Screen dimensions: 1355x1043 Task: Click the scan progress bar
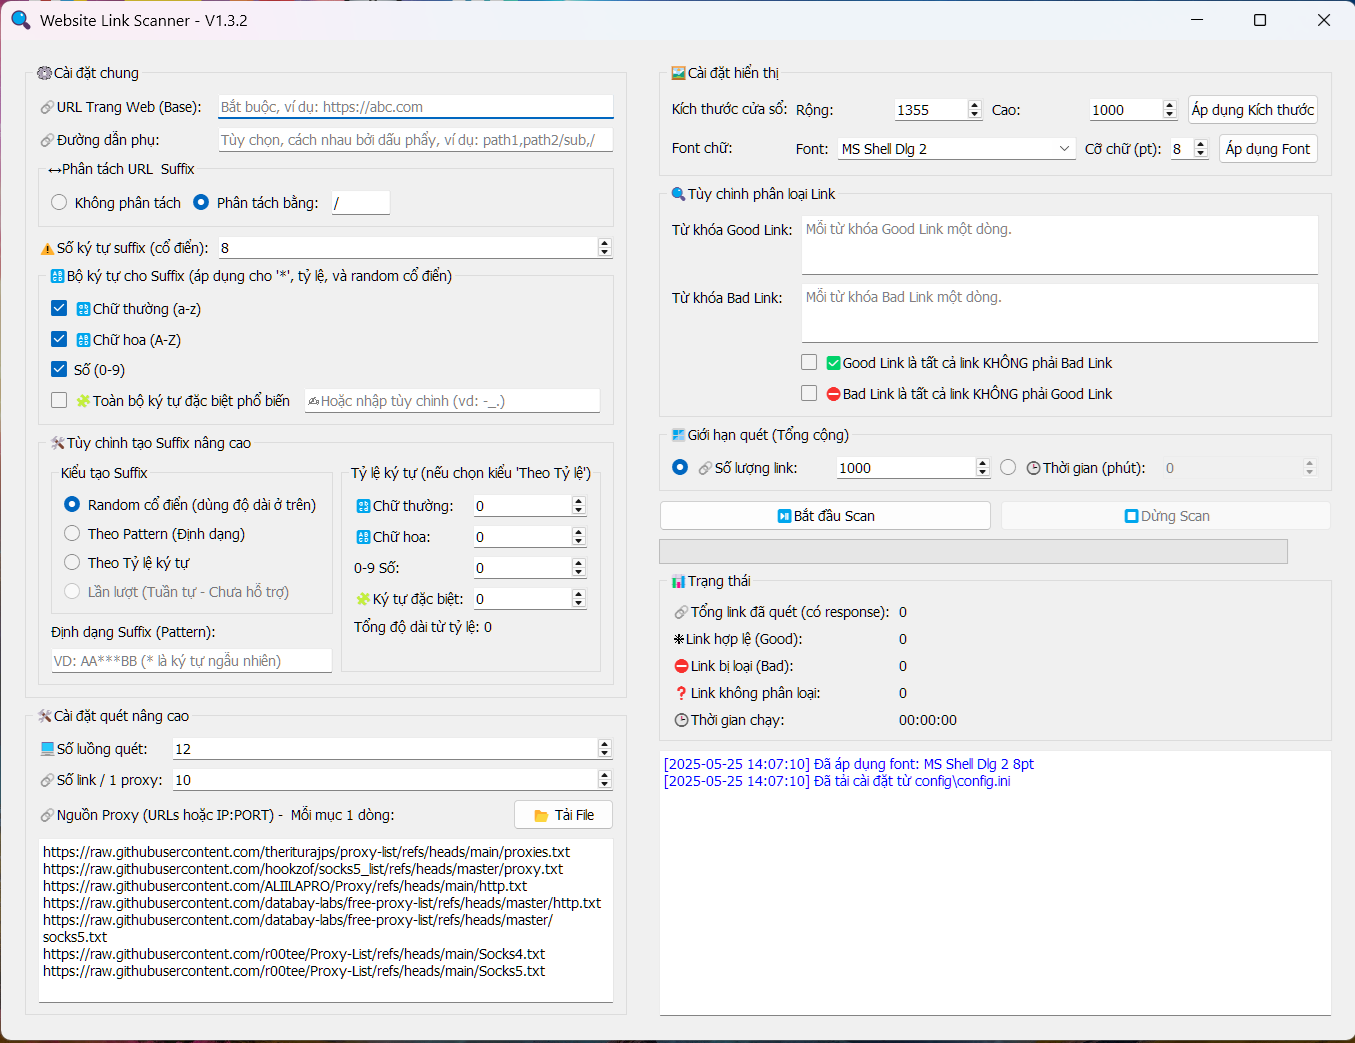pos(973,551)
